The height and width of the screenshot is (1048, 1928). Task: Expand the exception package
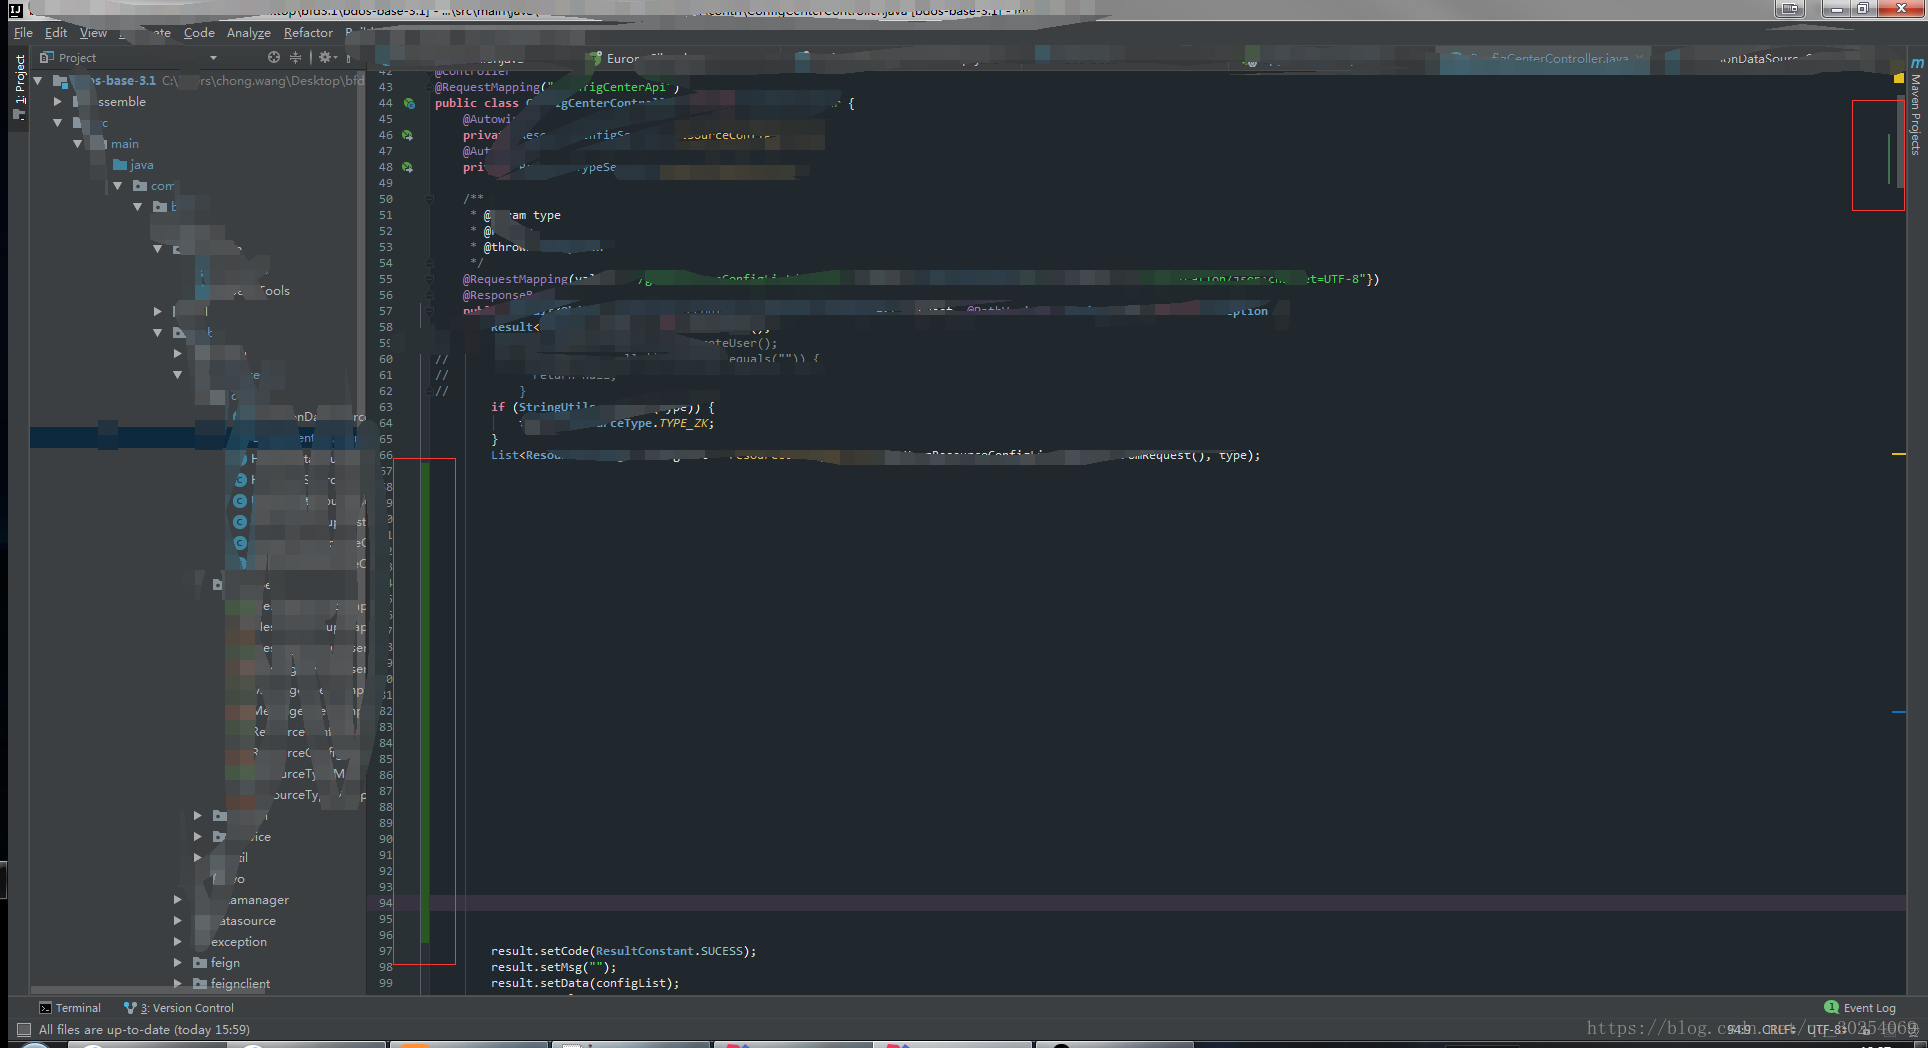click(x=178, y=942)
